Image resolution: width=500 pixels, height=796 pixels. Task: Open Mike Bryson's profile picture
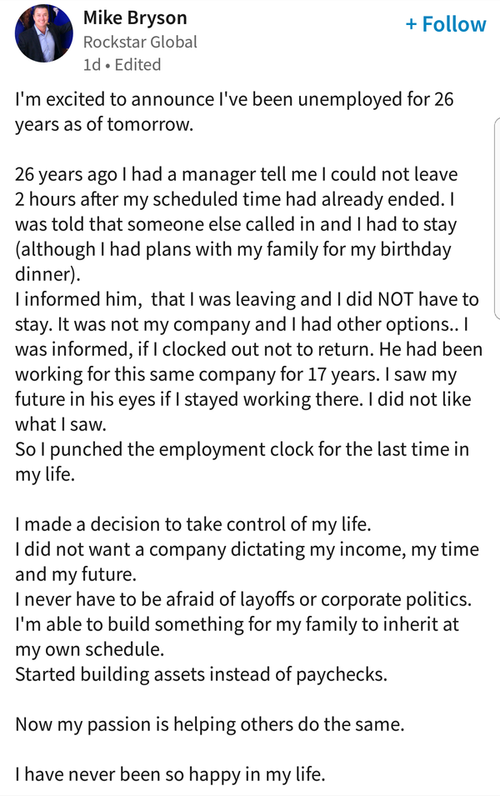(44, 34)
